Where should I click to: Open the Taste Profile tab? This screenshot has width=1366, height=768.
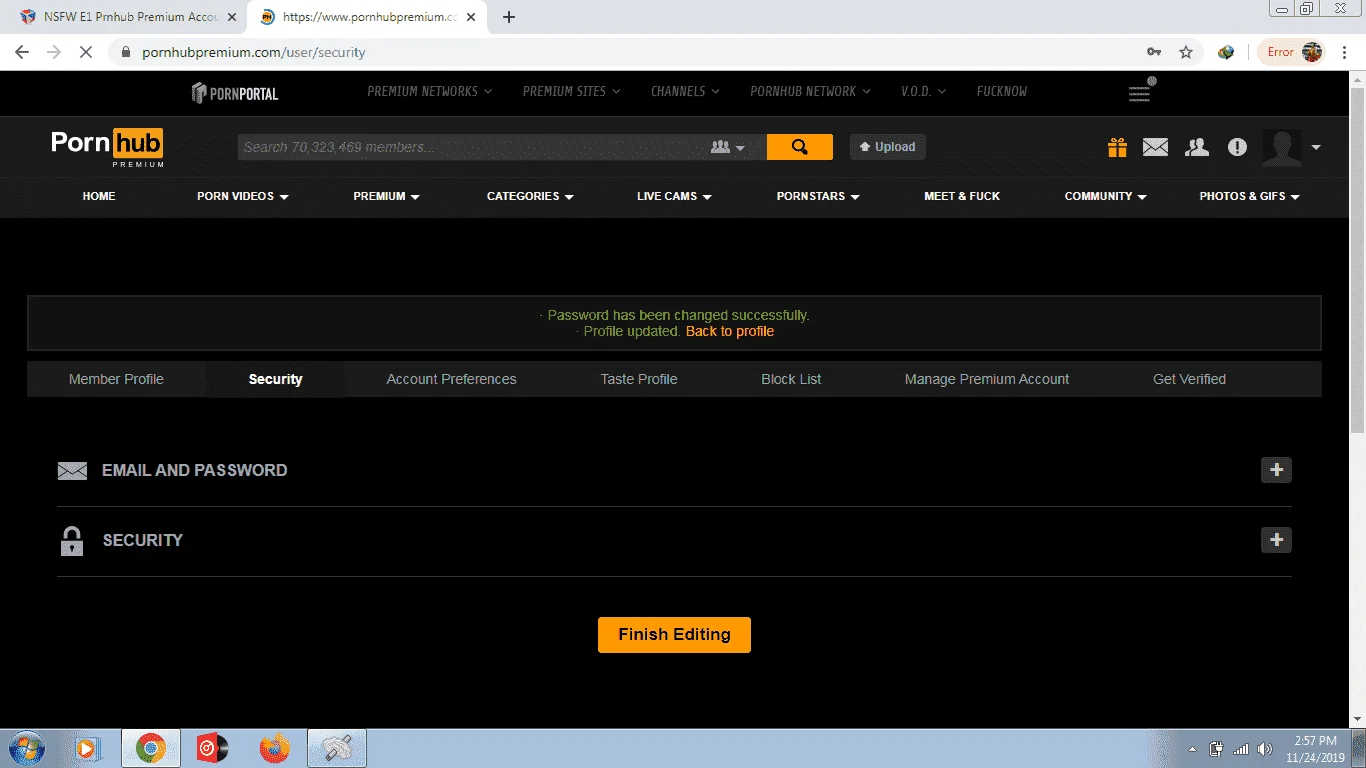click(x=639, y=379)
